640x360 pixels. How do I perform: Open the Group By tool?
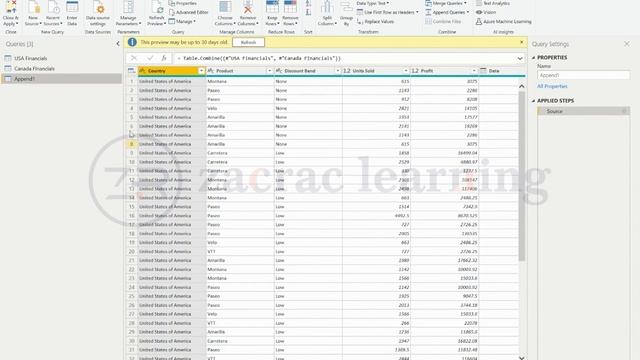pyautogui.click(x=346, y=13)
